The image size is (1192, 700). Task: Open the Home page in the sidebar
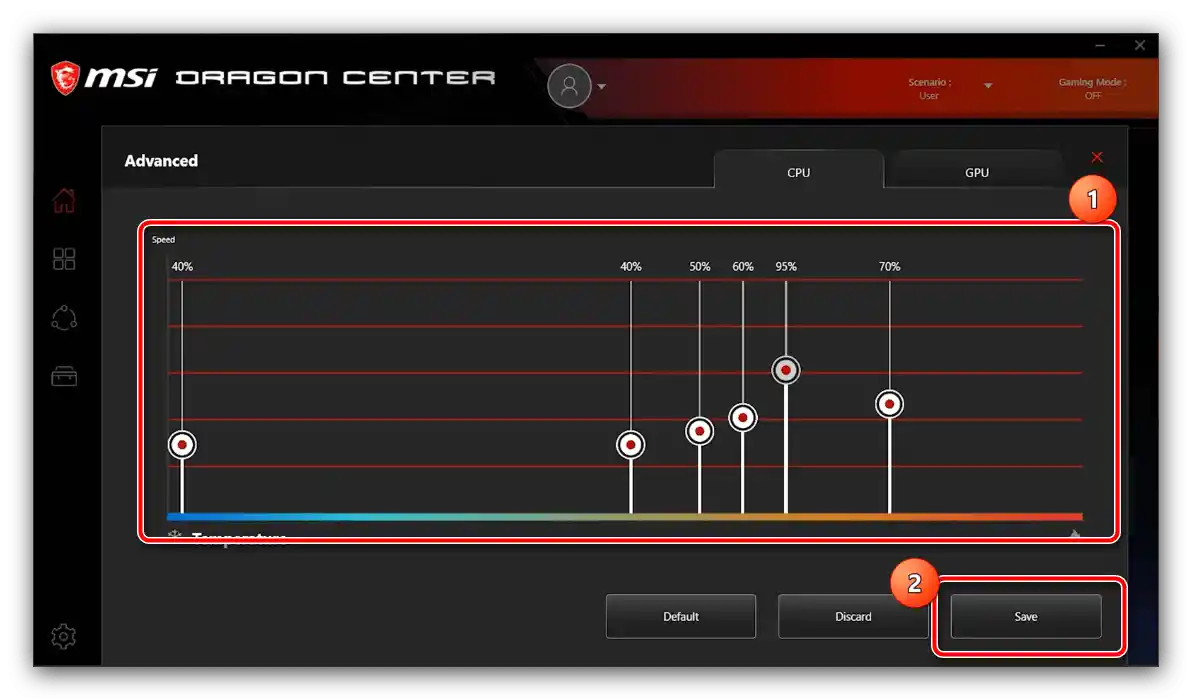point(64,201)
